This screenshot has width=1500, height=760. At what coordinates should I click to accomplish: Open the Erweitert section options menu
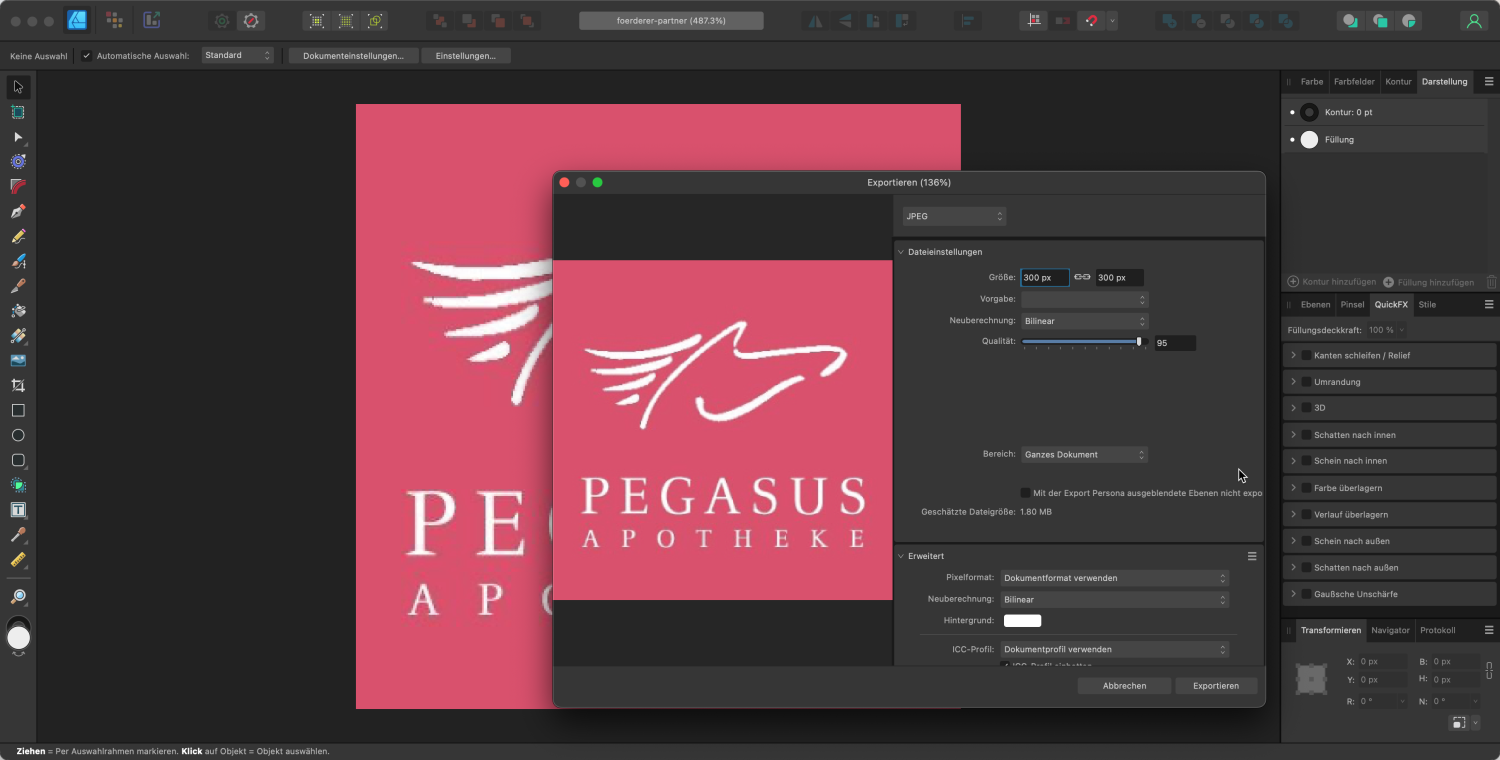tap(1251, 556)
